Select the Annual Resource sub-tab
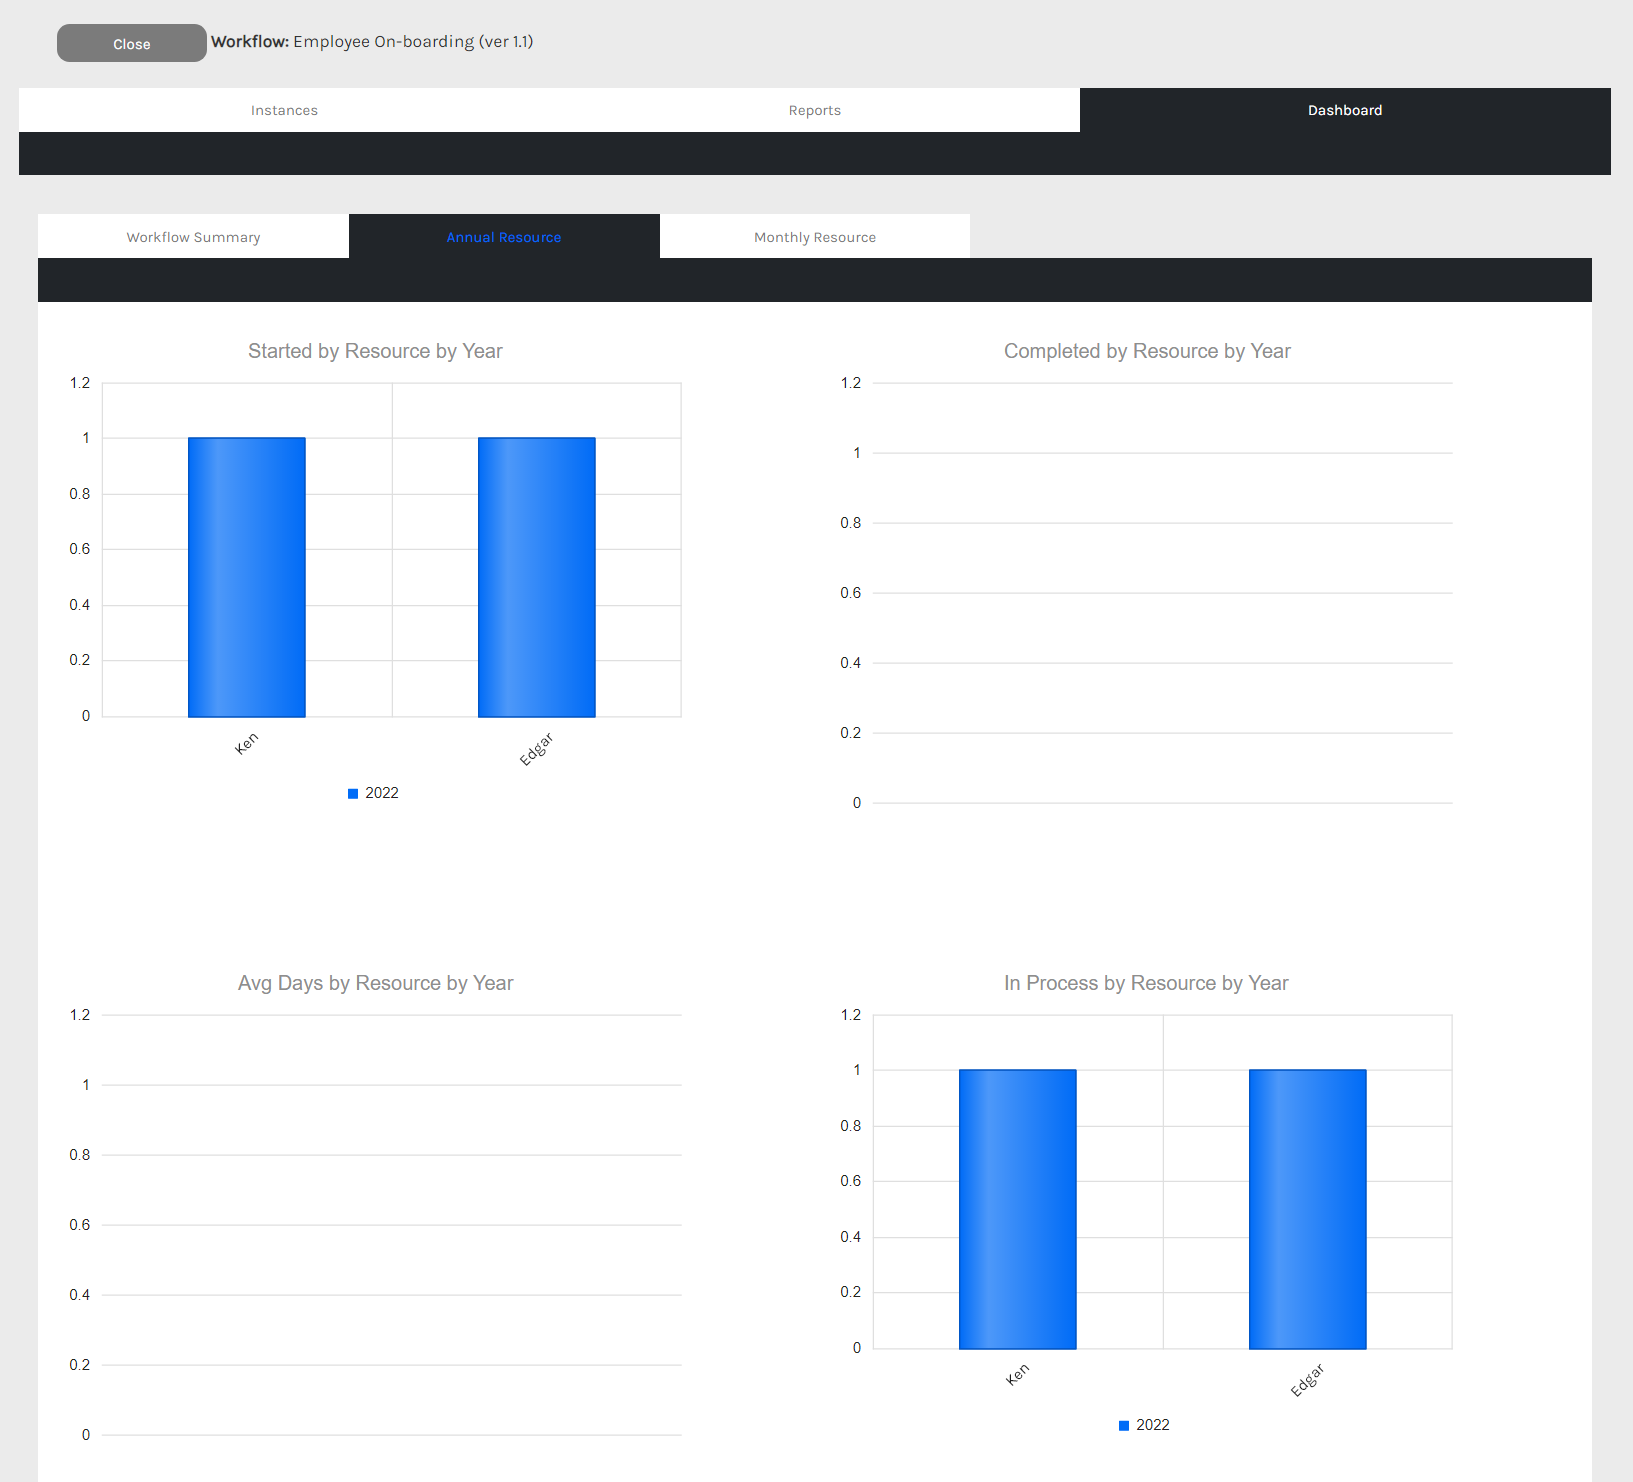Viewport: 1633px width, 1482px height. point(503,237)
